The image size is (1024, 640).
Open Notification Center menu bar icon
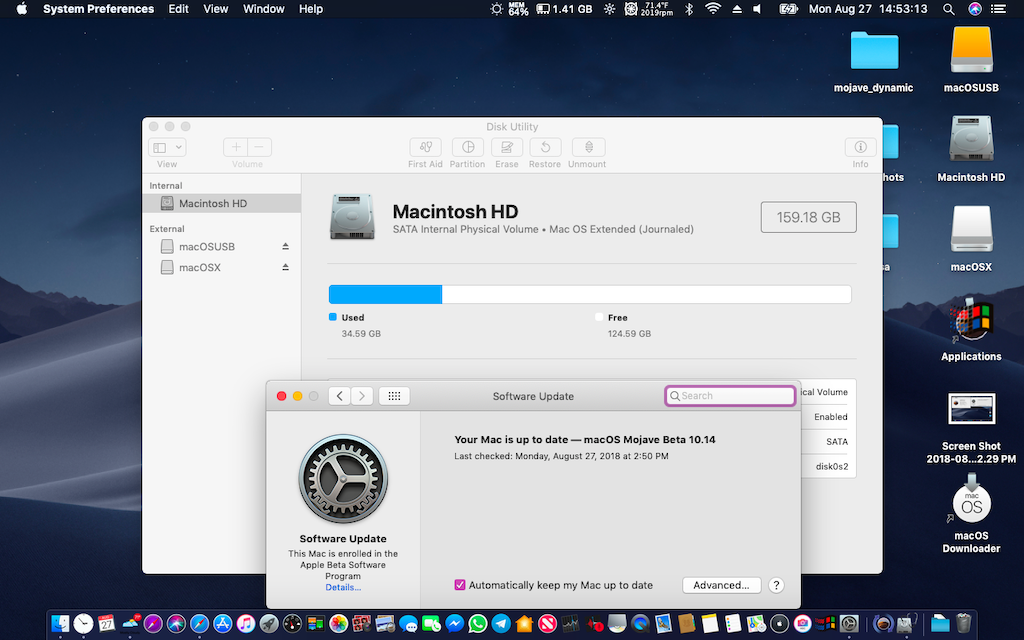(x=999, y=9)
